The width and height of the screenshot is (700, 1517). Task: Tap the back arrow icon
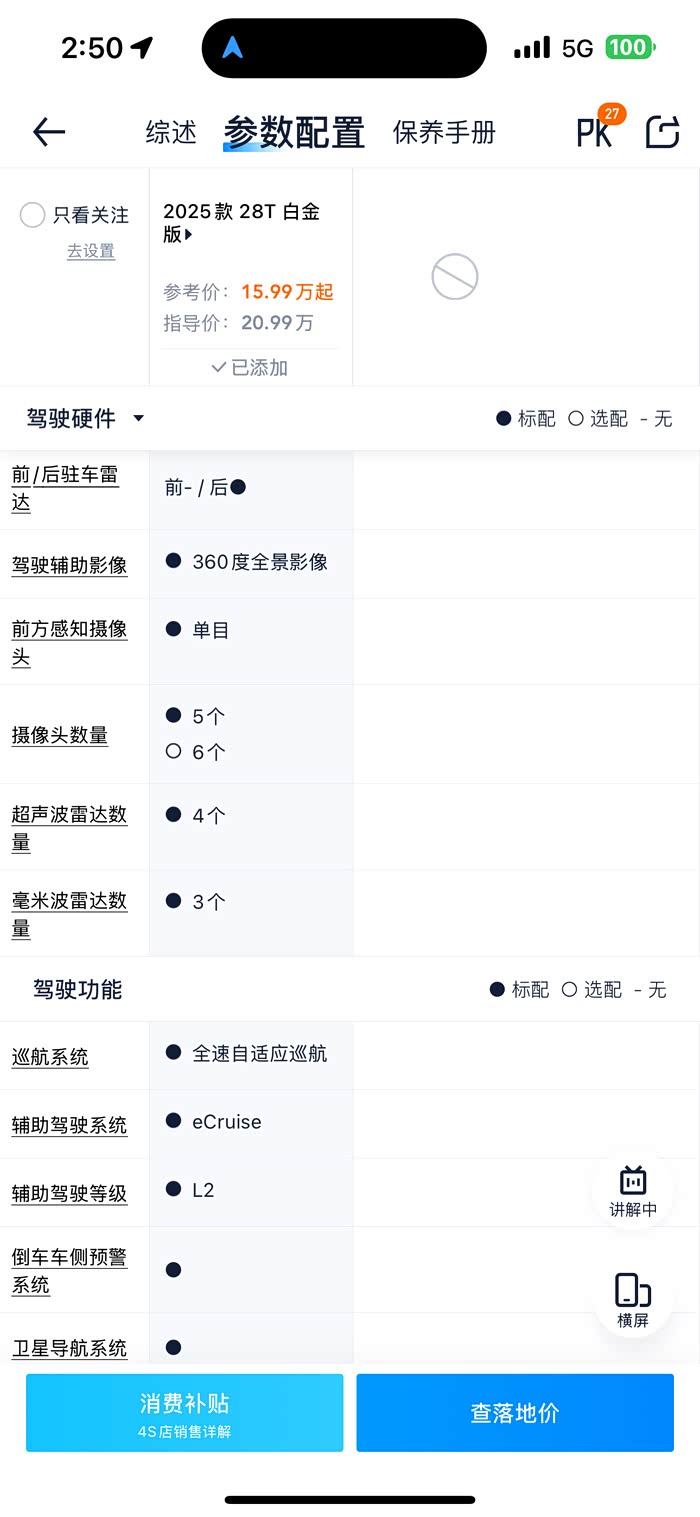[x=48, y=132]
